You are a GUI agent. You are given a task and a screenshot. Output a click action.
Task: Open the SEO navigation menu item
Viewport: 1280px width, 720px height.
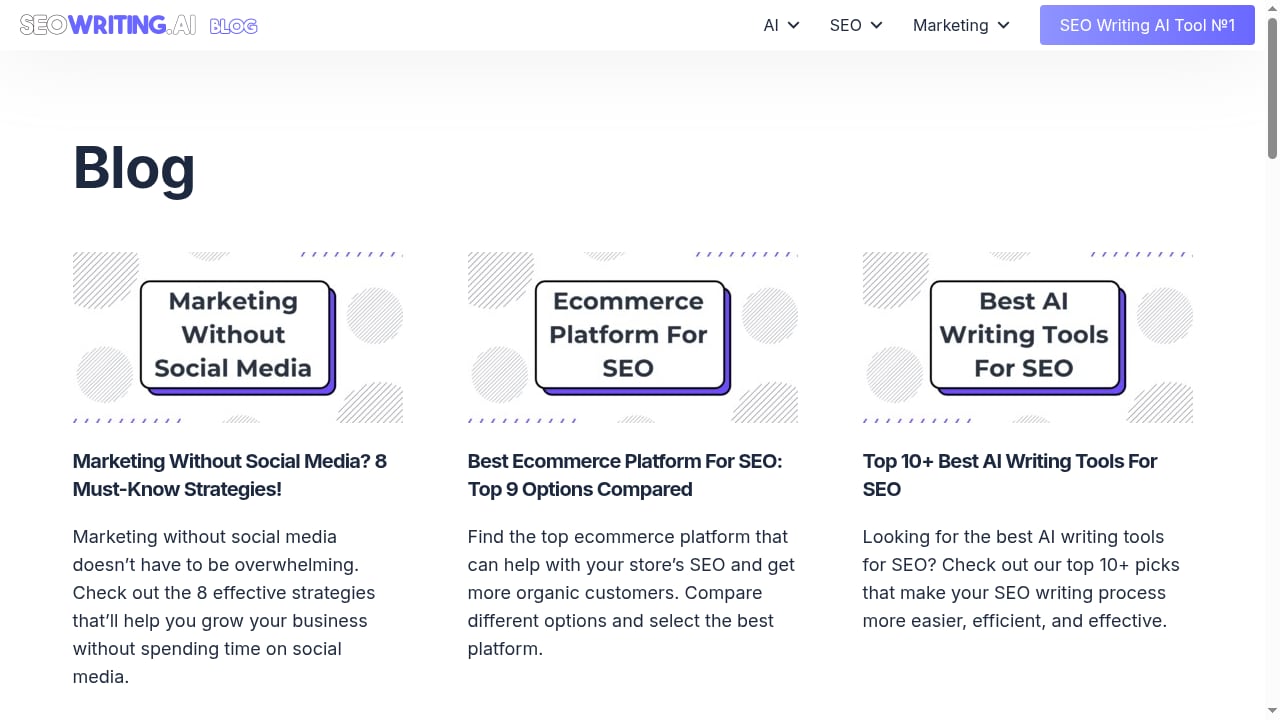(845, 25)
